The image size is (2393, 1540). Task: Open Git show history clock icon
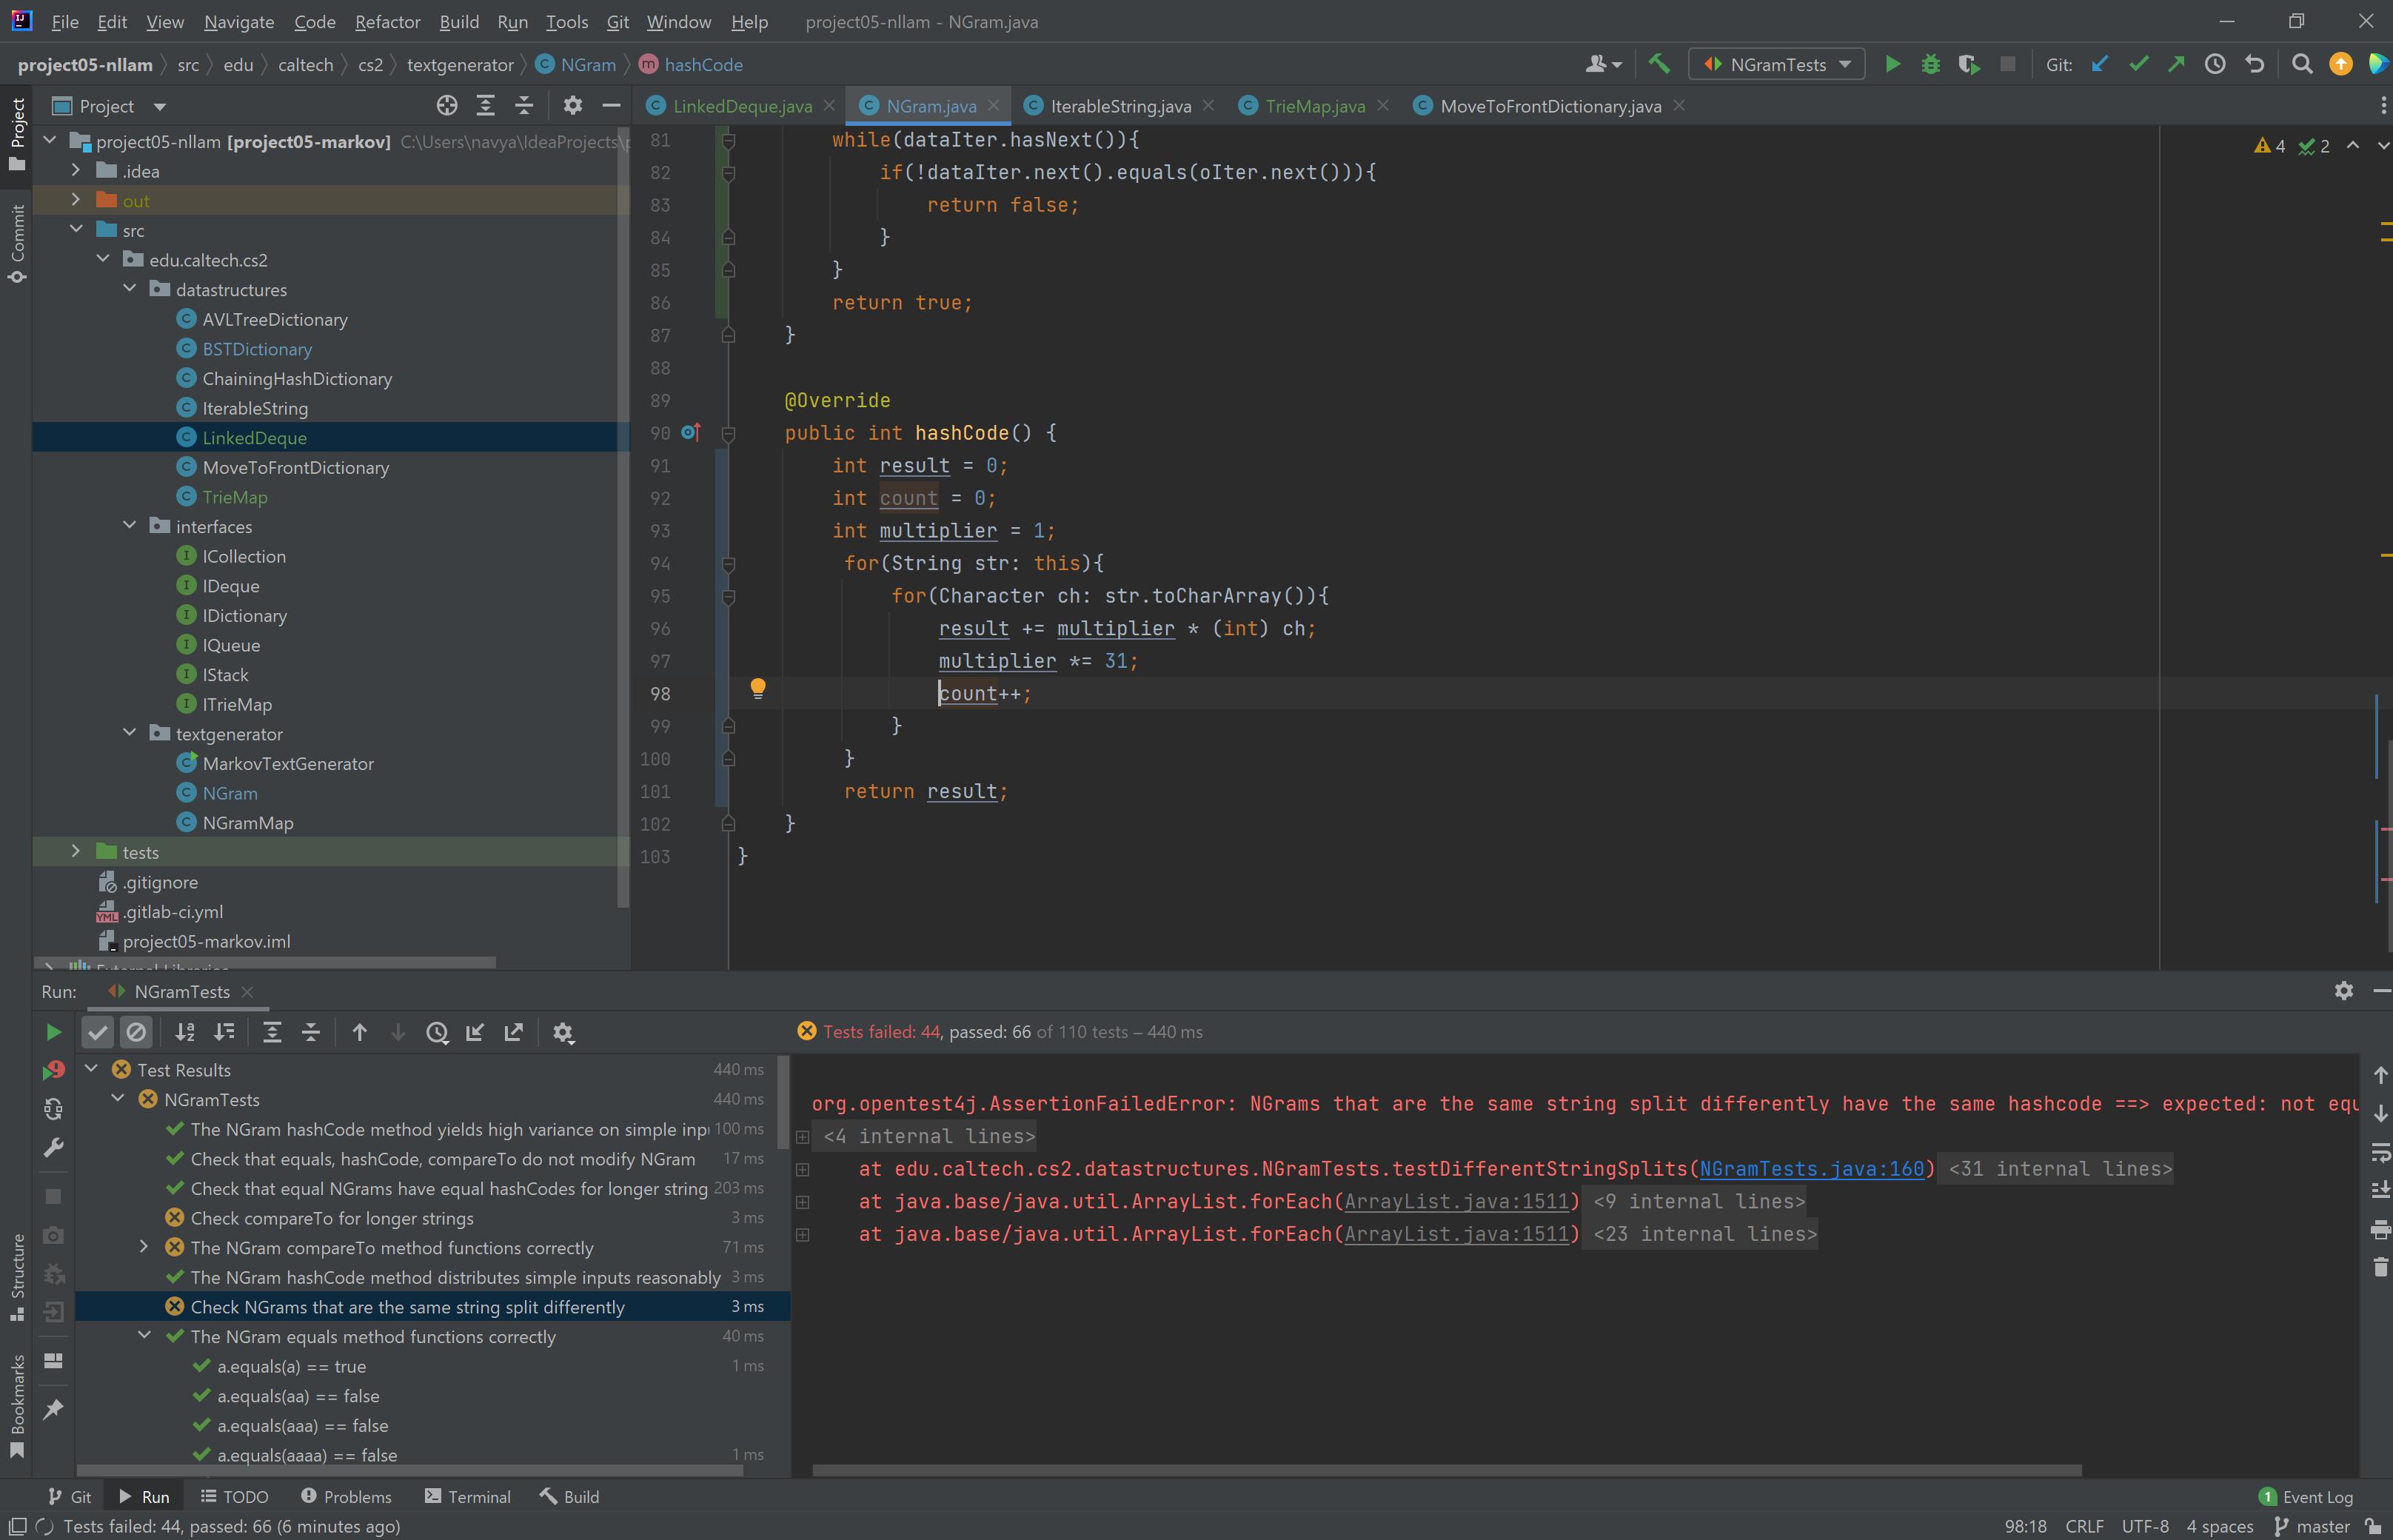point(2215,65)
